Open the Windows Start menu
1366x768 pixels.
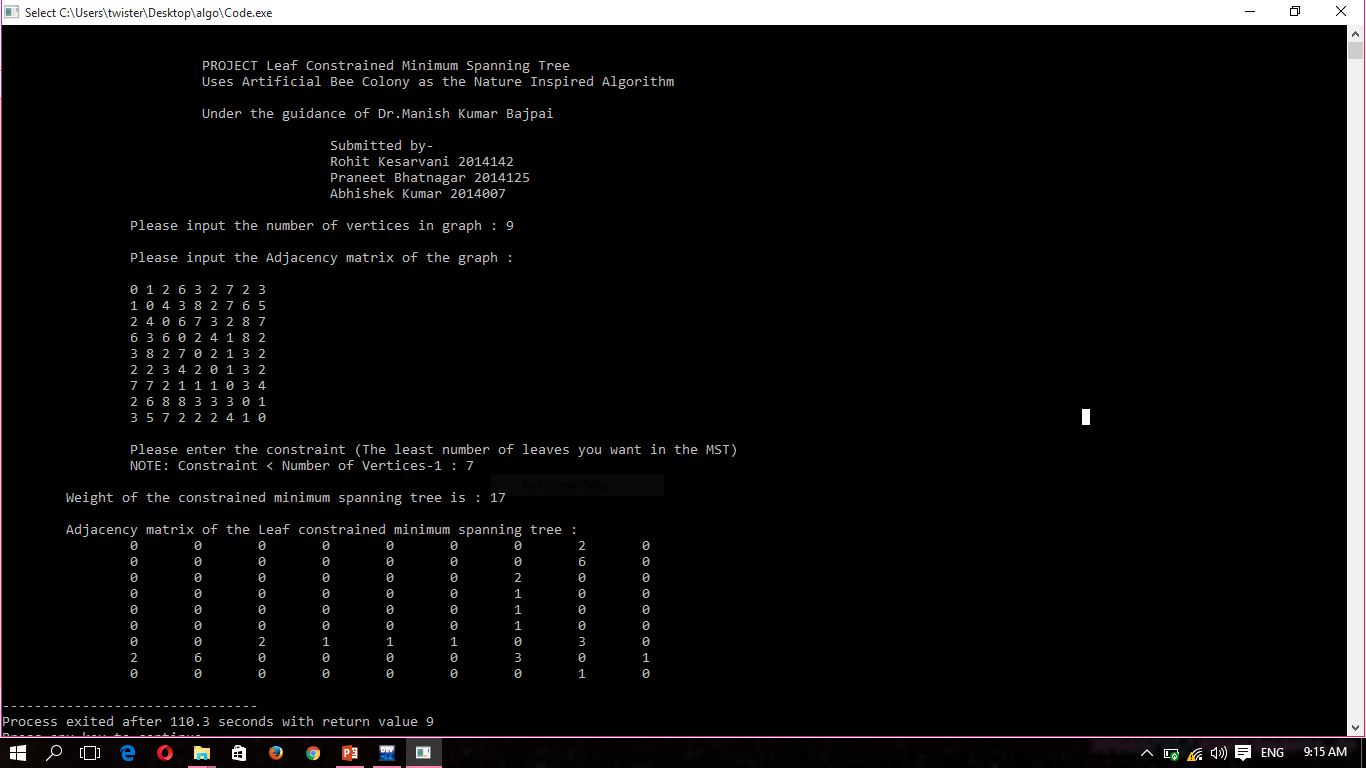click(x=17, y=752)
